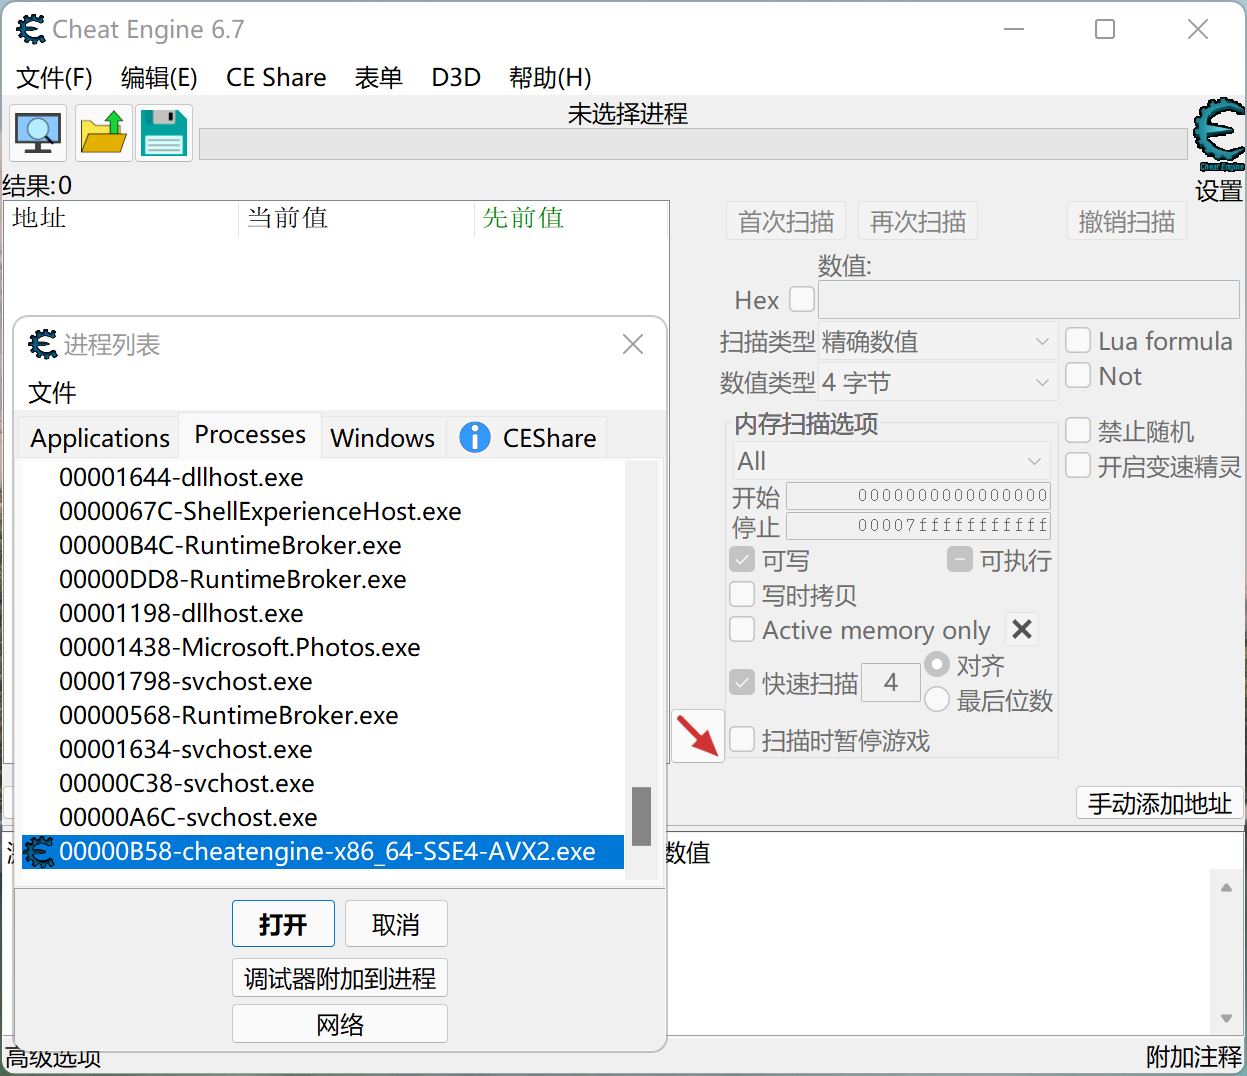Open a saved cheat table with folder icon
1247x1076 pixels.
(103, 131)
